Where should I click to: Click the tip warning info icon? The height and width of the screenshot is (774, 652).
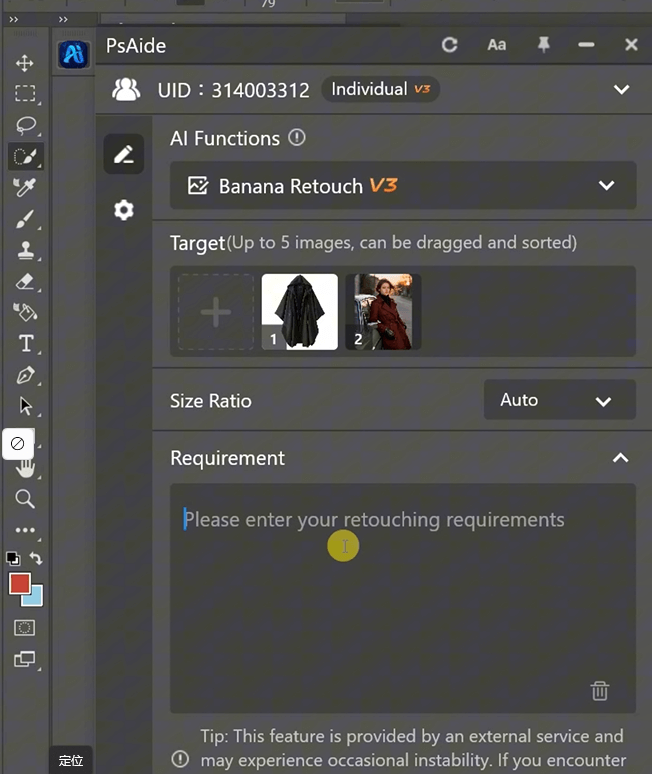(180, 759)
